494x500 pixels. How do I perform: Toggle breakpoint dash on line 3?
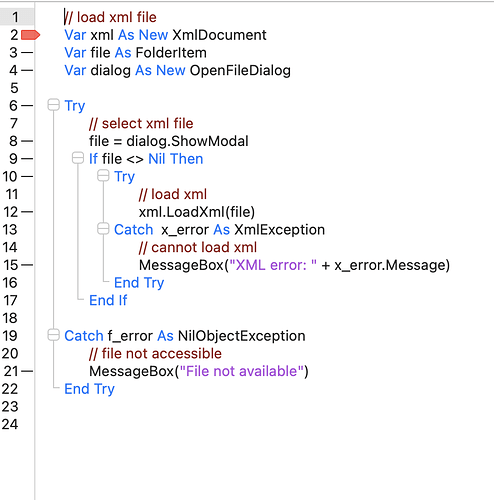tap(27, 53)
